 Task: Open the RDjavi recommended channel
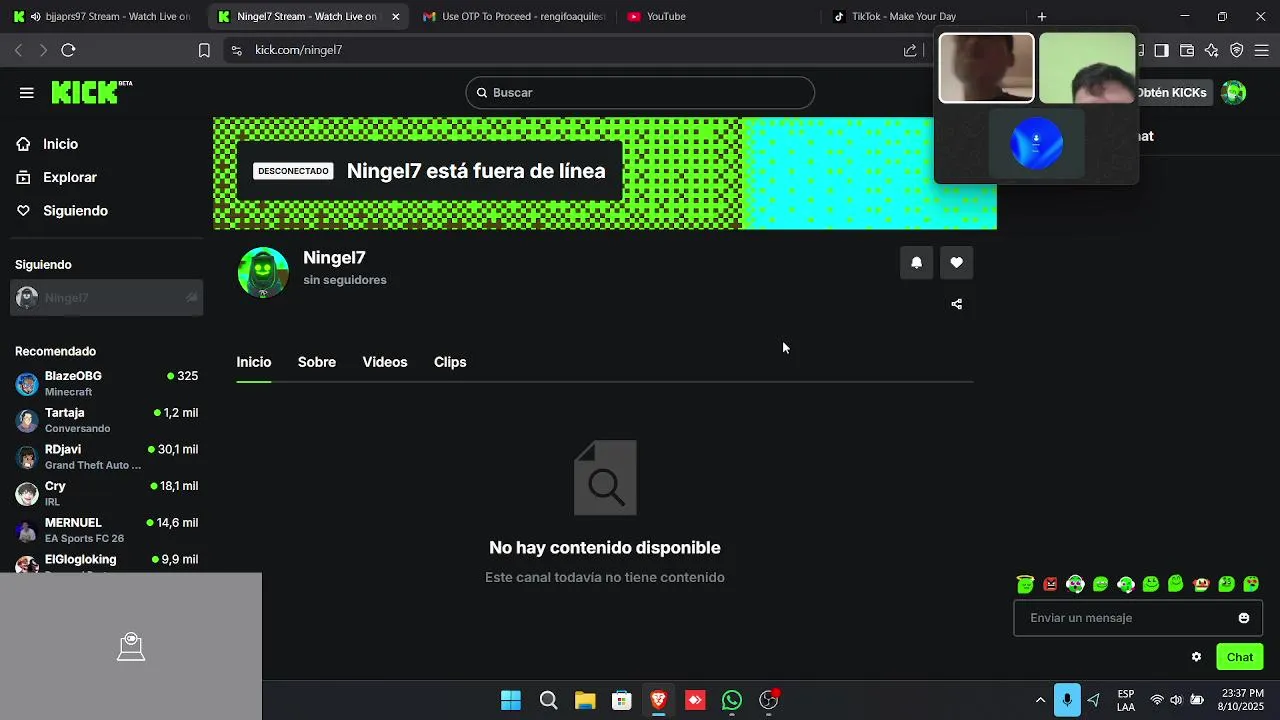(x=107, y=457)
